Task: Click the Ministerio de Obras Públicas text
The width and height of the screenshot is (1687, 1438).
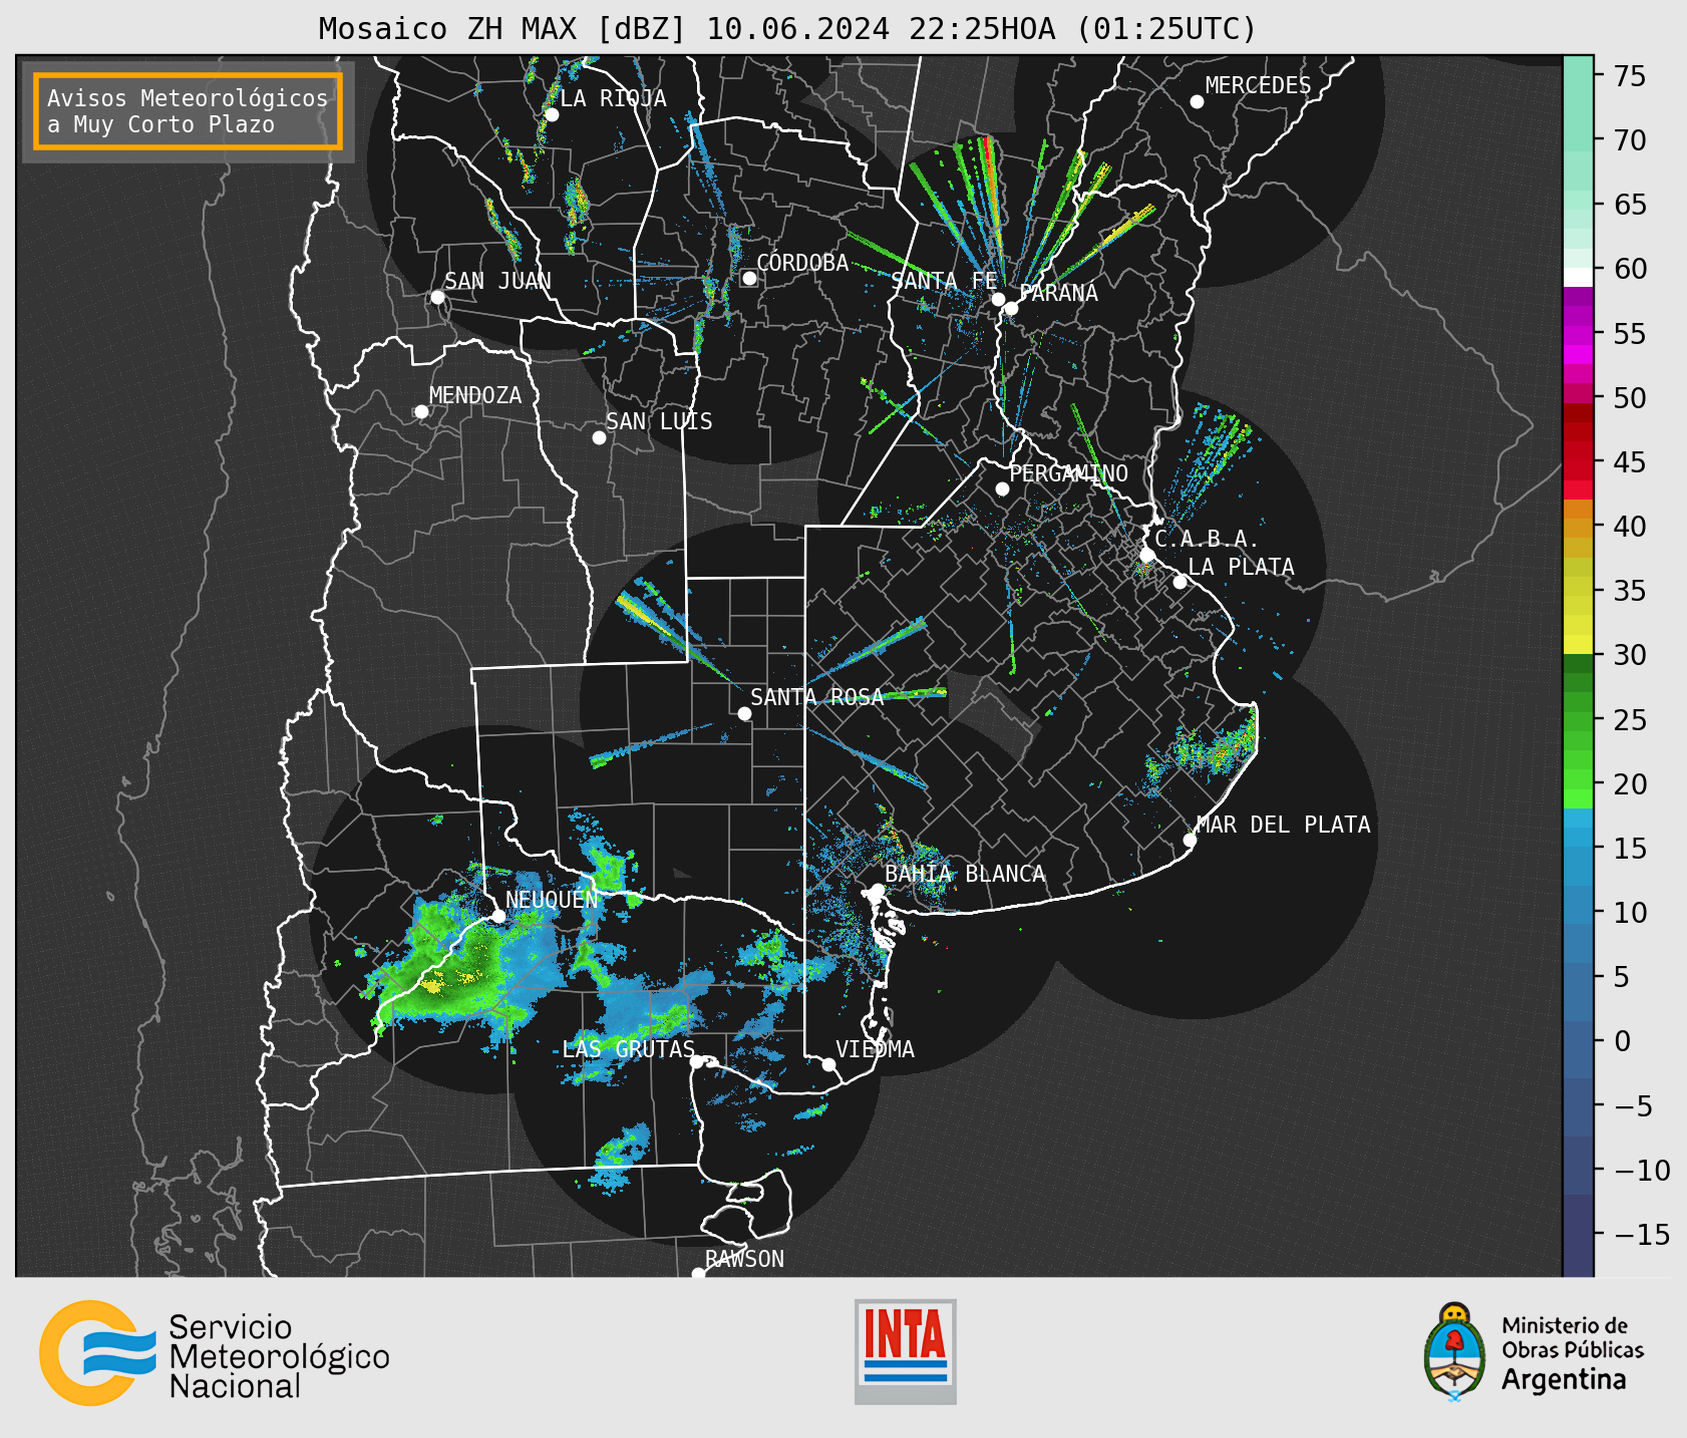Action: [x=1572, y=1338]
